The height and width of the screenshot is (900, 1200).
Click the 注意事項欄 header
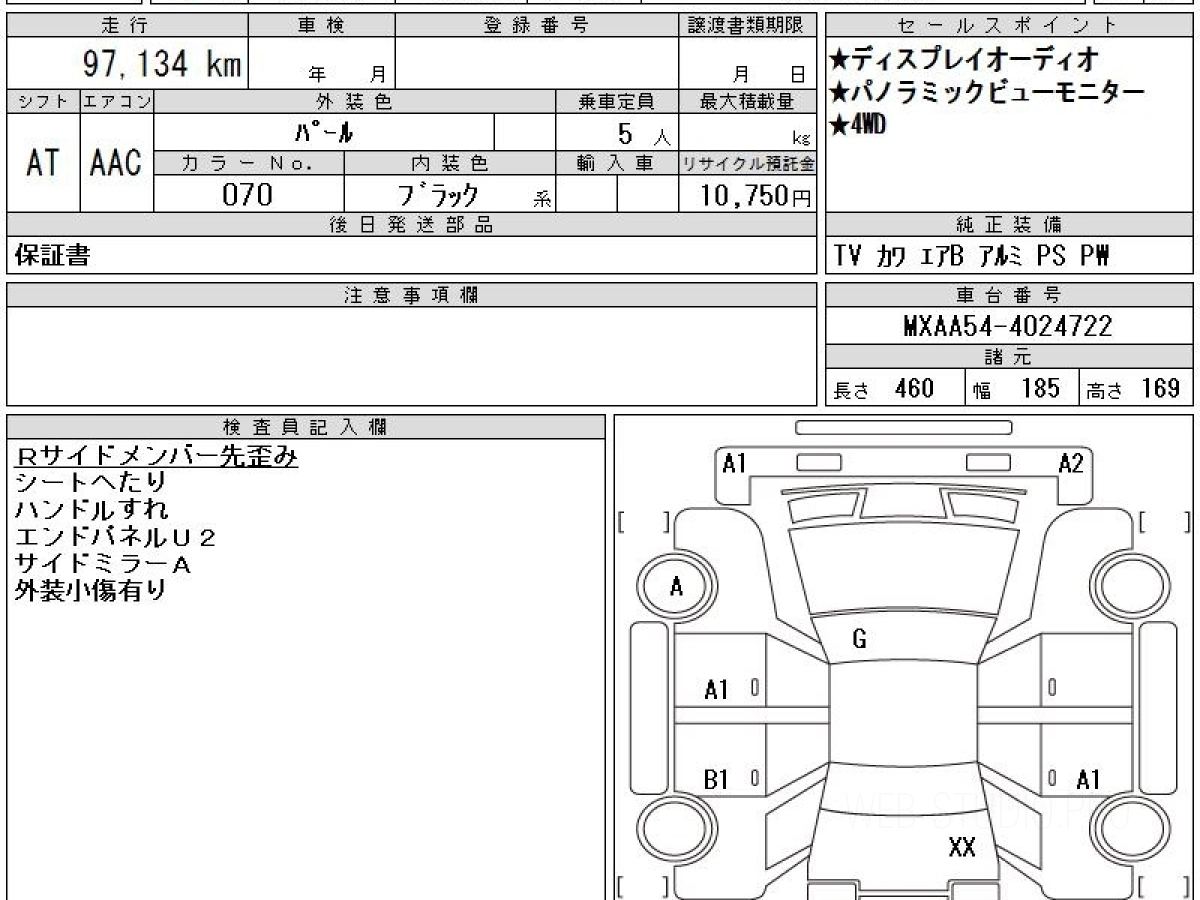[412, 295]
